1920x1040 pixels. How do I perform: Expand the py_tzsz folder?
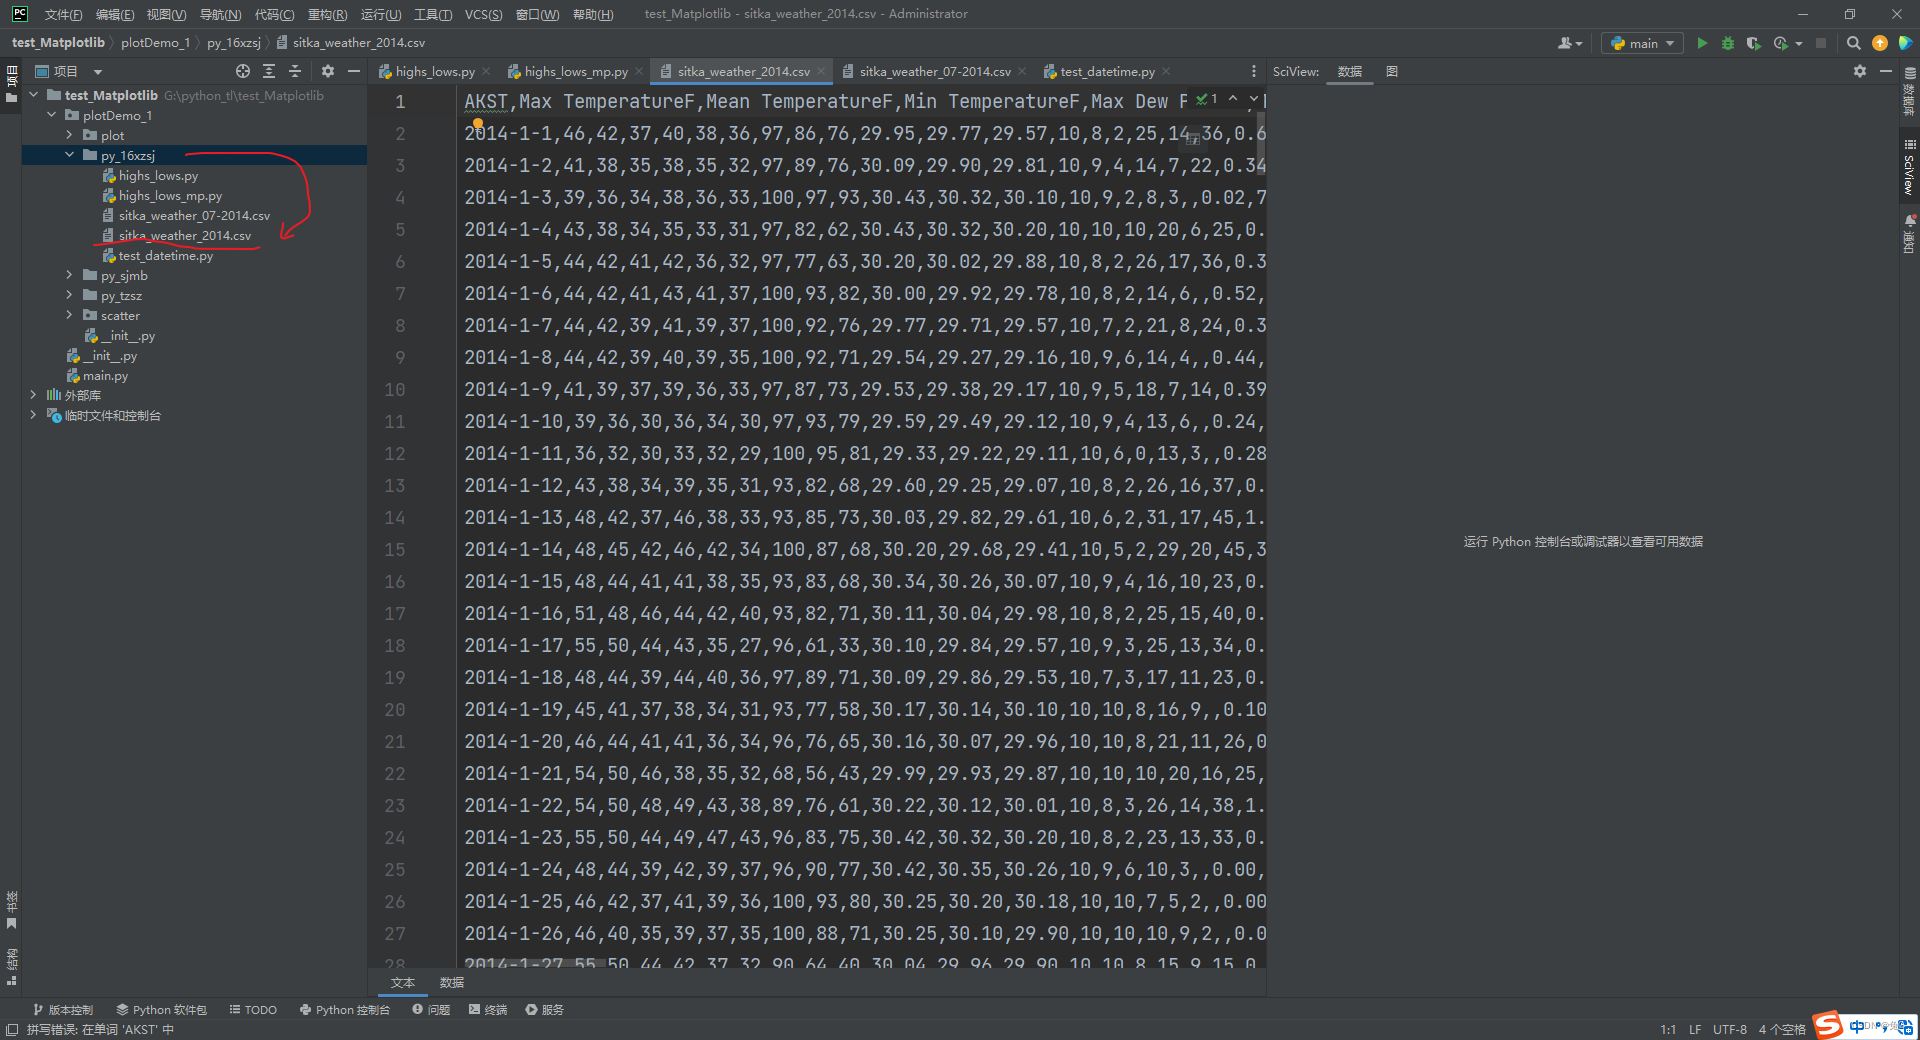point(70,295)
